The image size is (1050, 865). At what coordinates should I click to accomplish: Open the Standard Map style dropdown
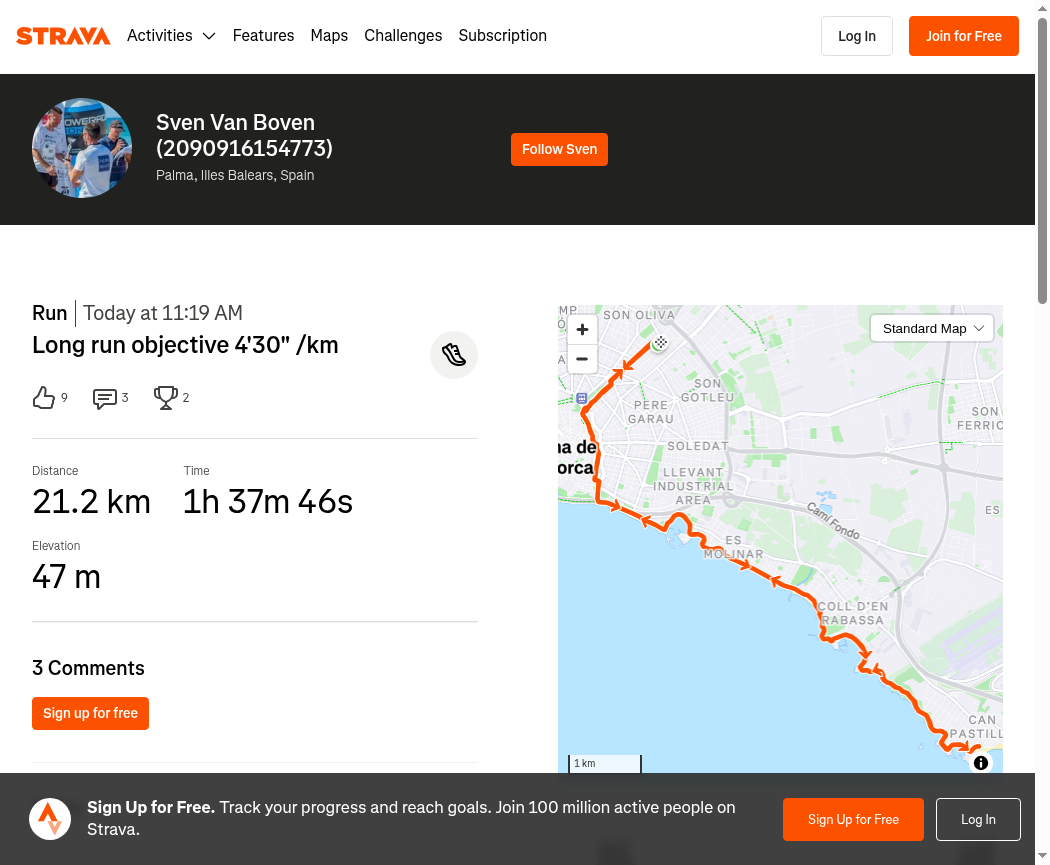(932, 329)
